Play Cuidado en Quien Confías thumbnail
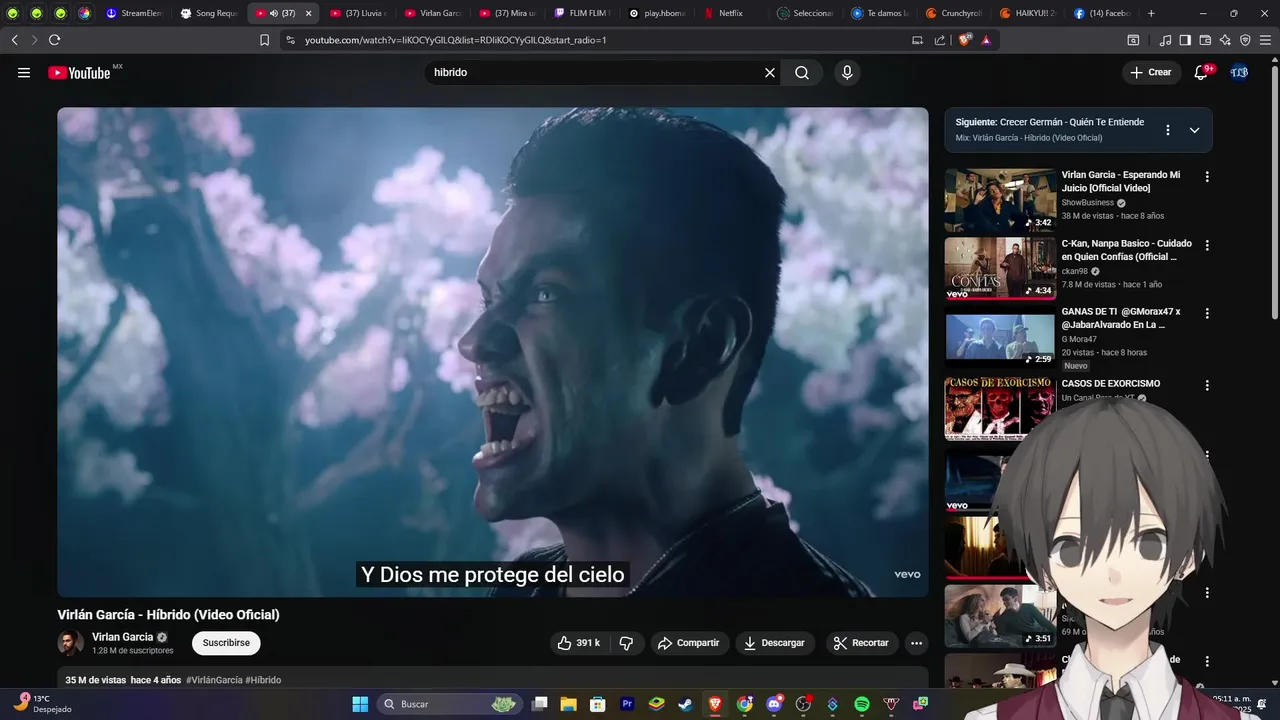This screenshot has height=720, width=1280. coord(1000,268)
